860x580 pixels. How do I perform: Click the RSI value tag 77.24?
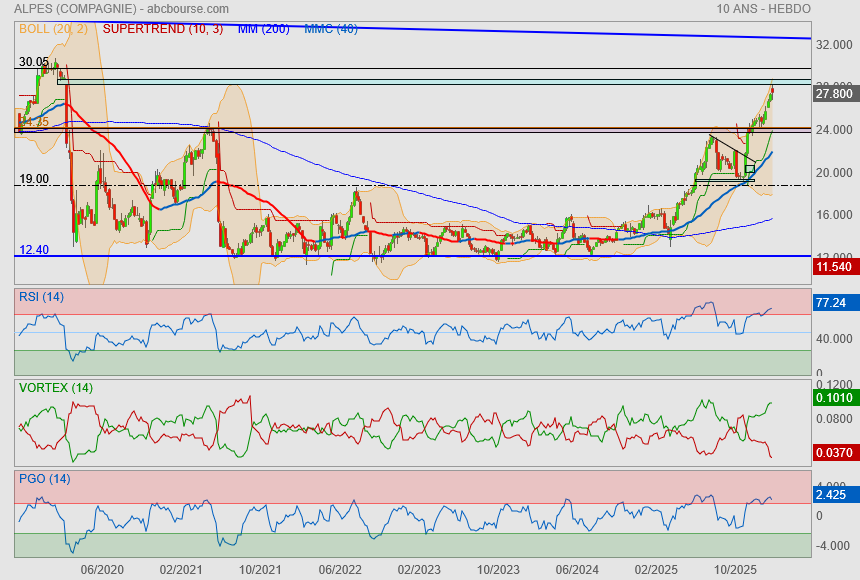(x=834, y=302)
